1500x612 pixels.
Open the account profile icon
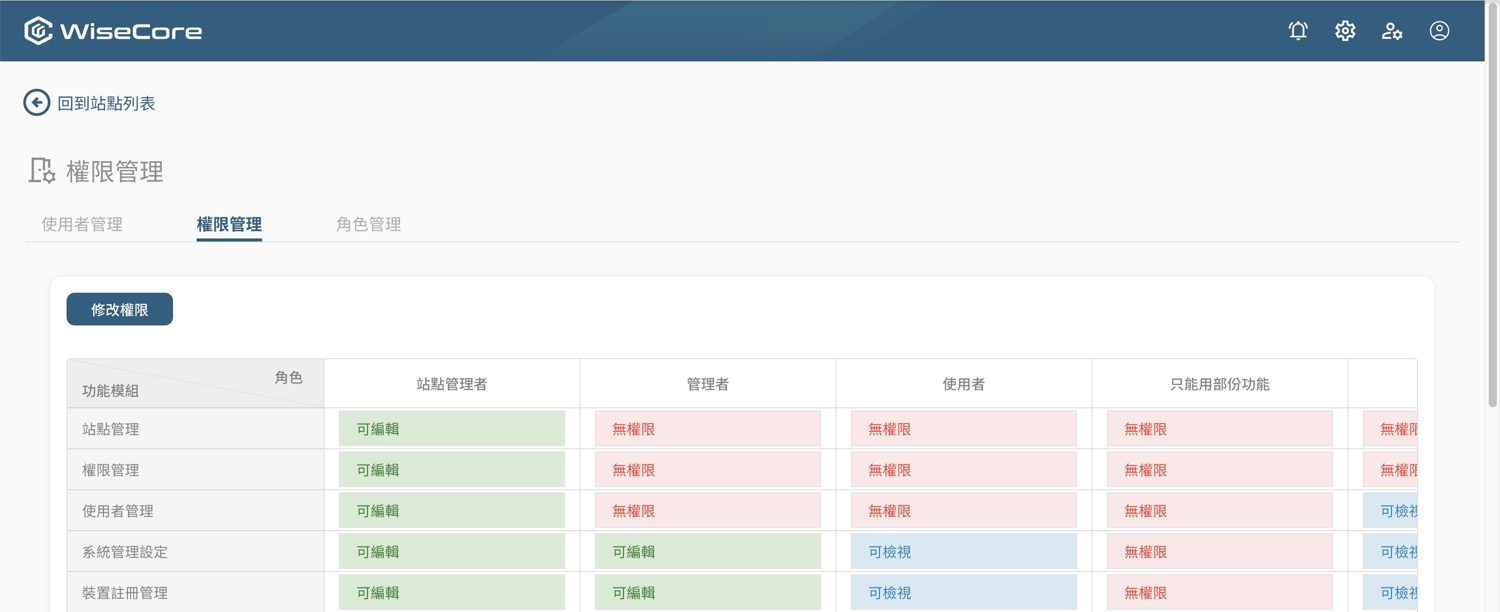click(1439, 31)
